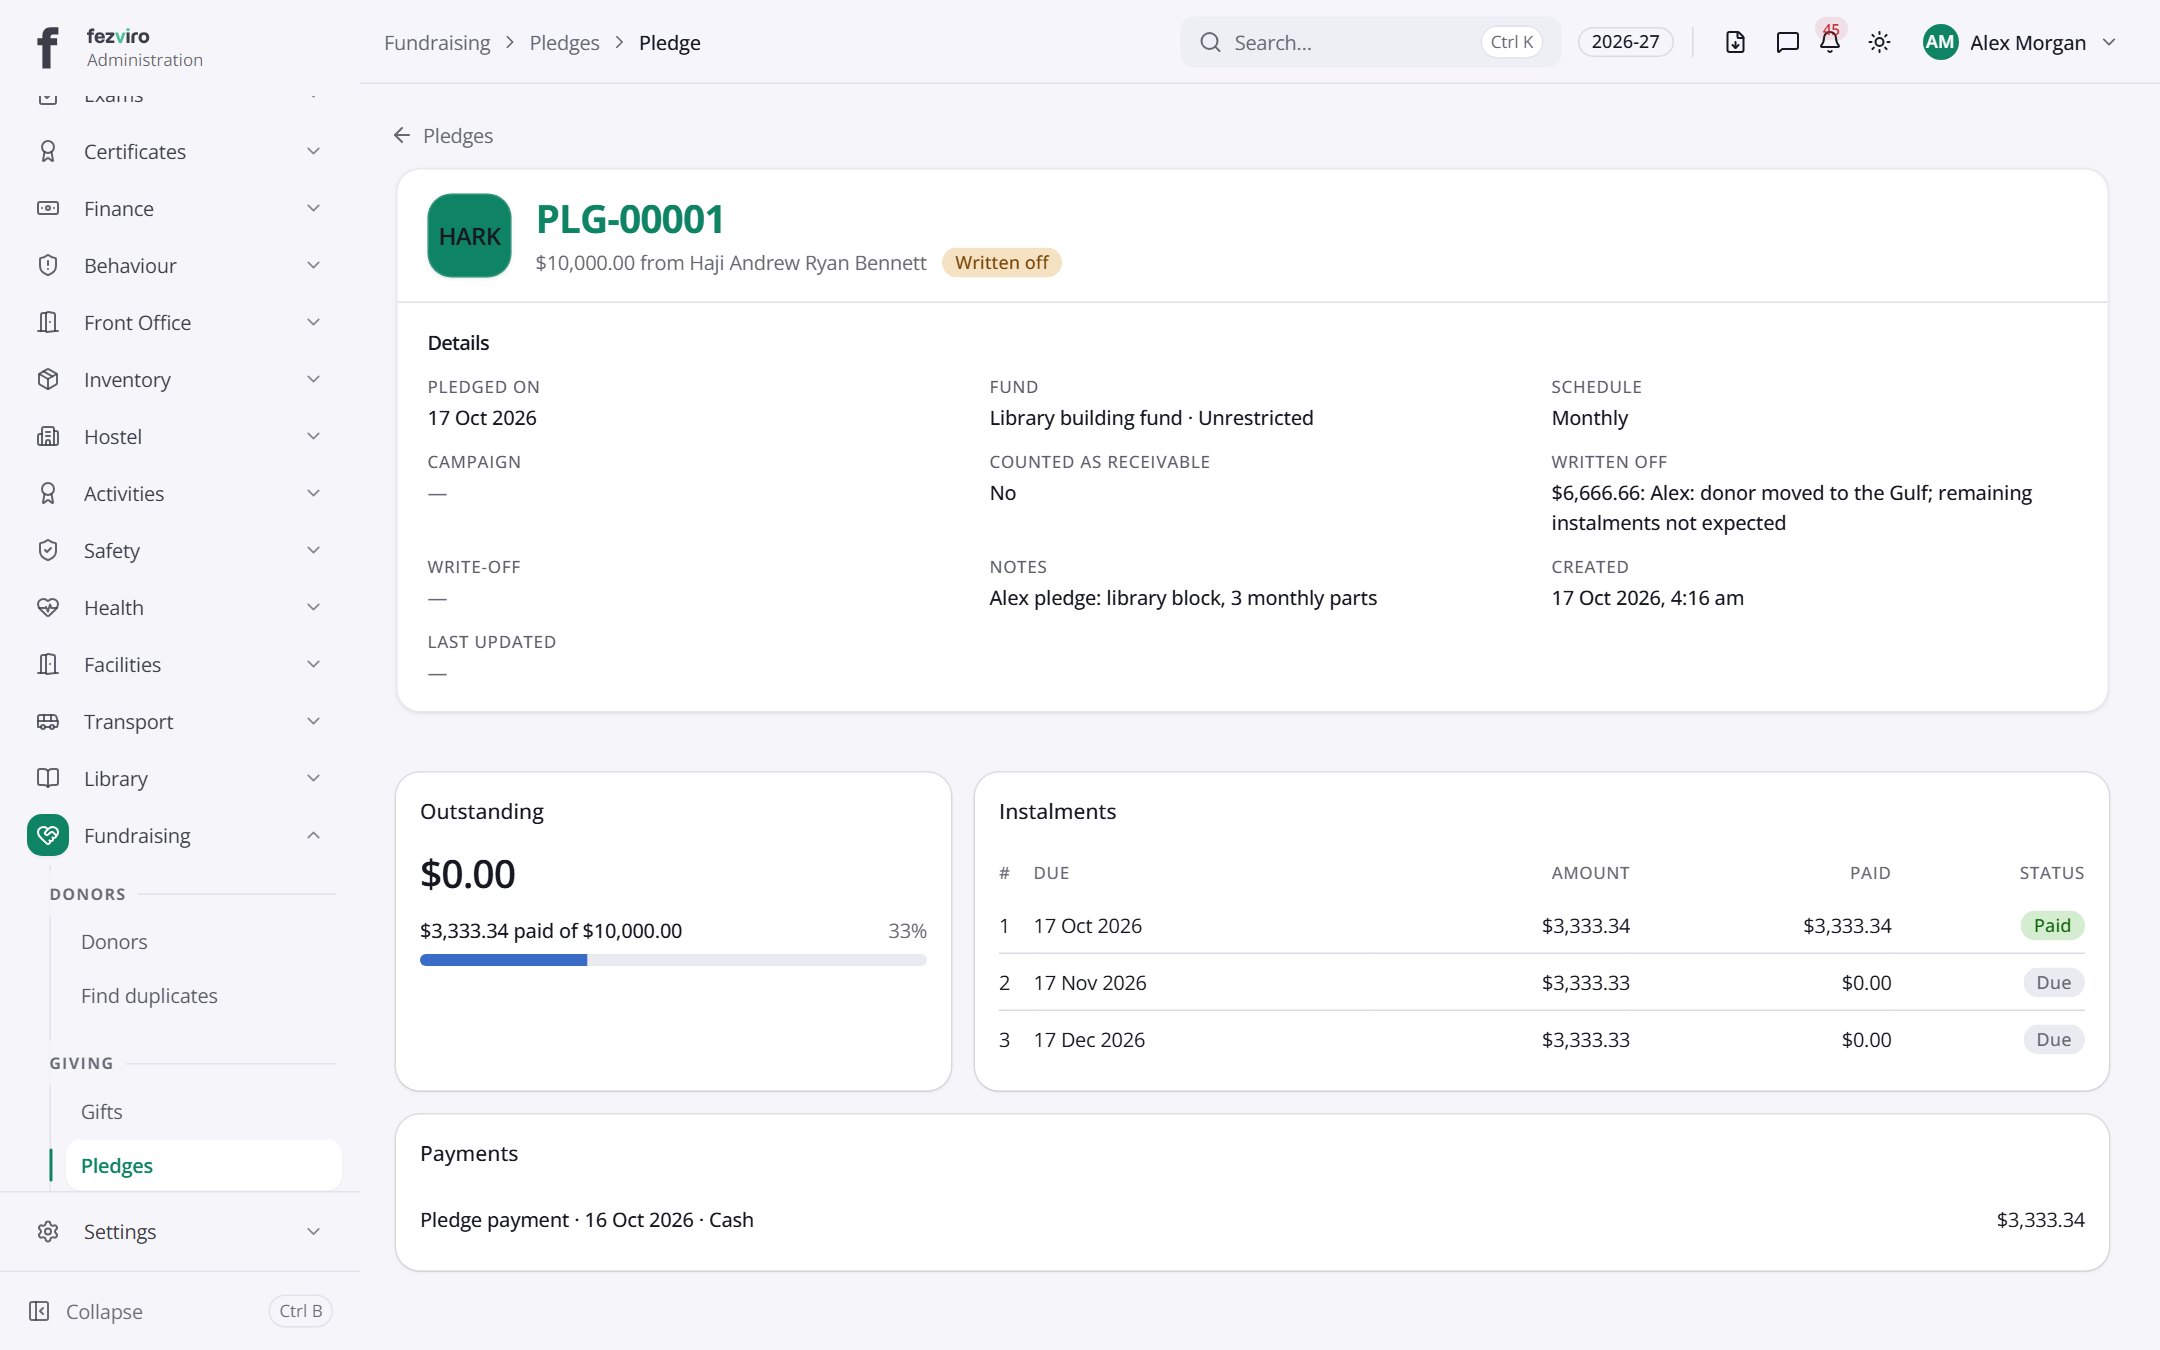2160x1350 pixels.
Task: Expand the Facilities menu chevron
Action: [x=313, y=665]
